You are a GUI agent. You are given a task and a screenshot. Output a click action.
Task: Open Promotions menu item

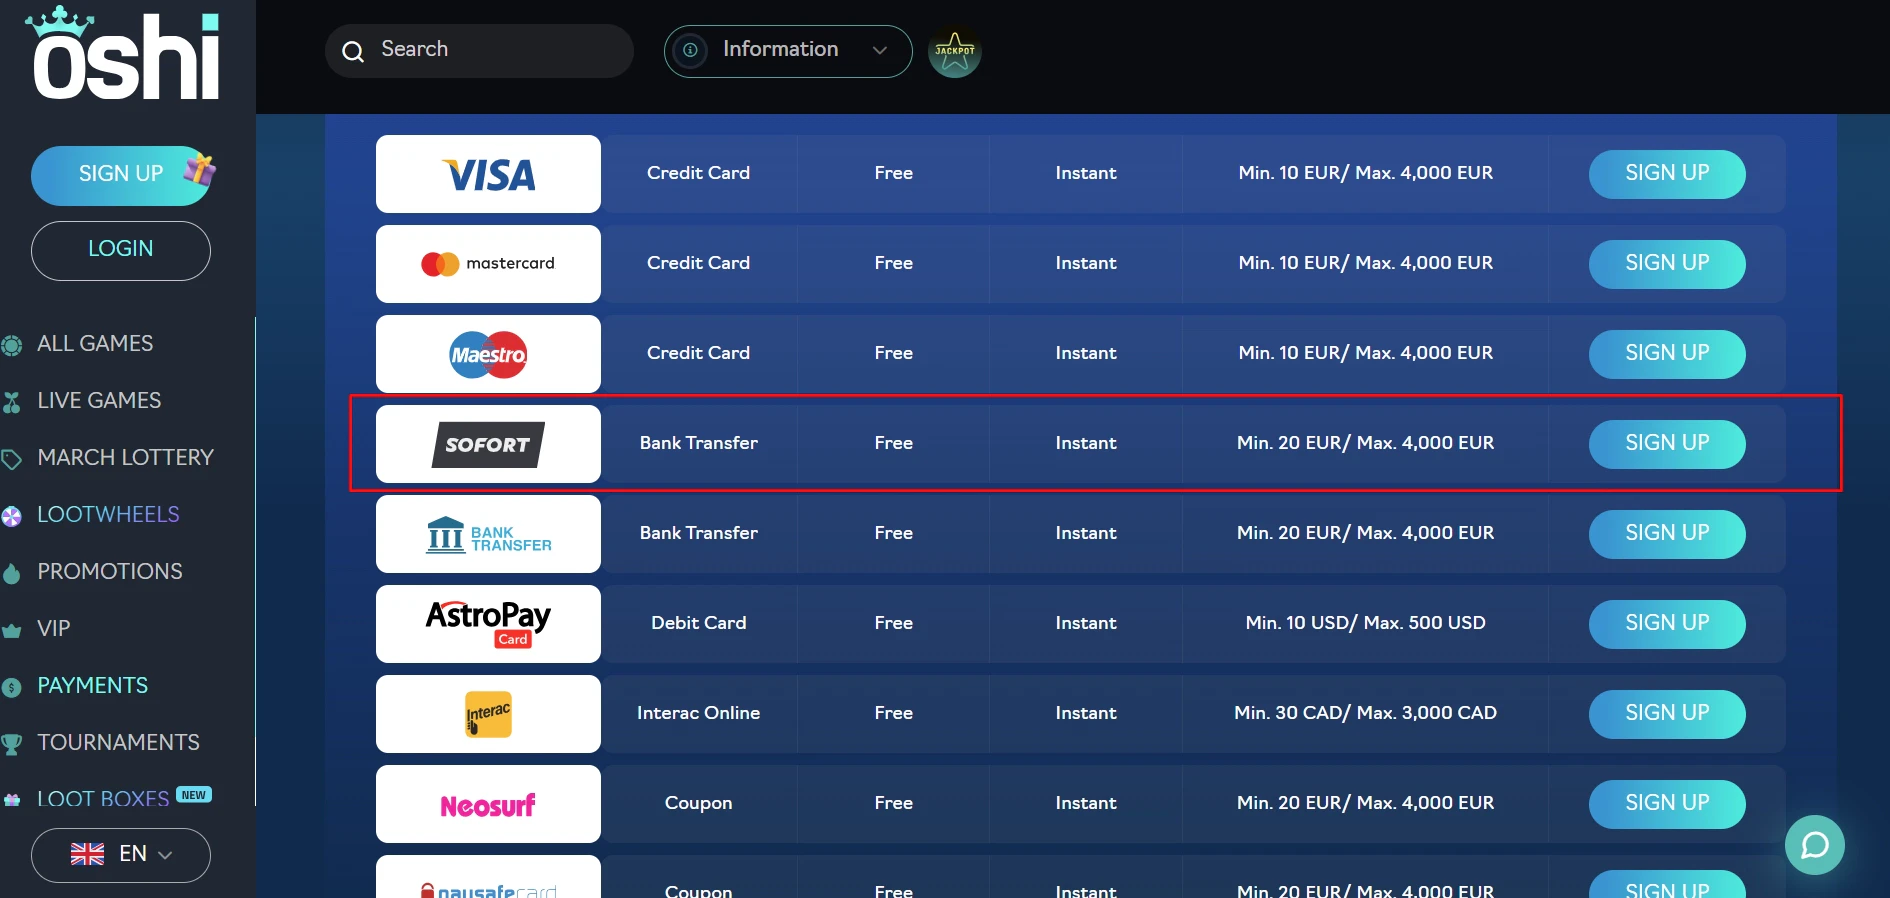tap(110, 571)
